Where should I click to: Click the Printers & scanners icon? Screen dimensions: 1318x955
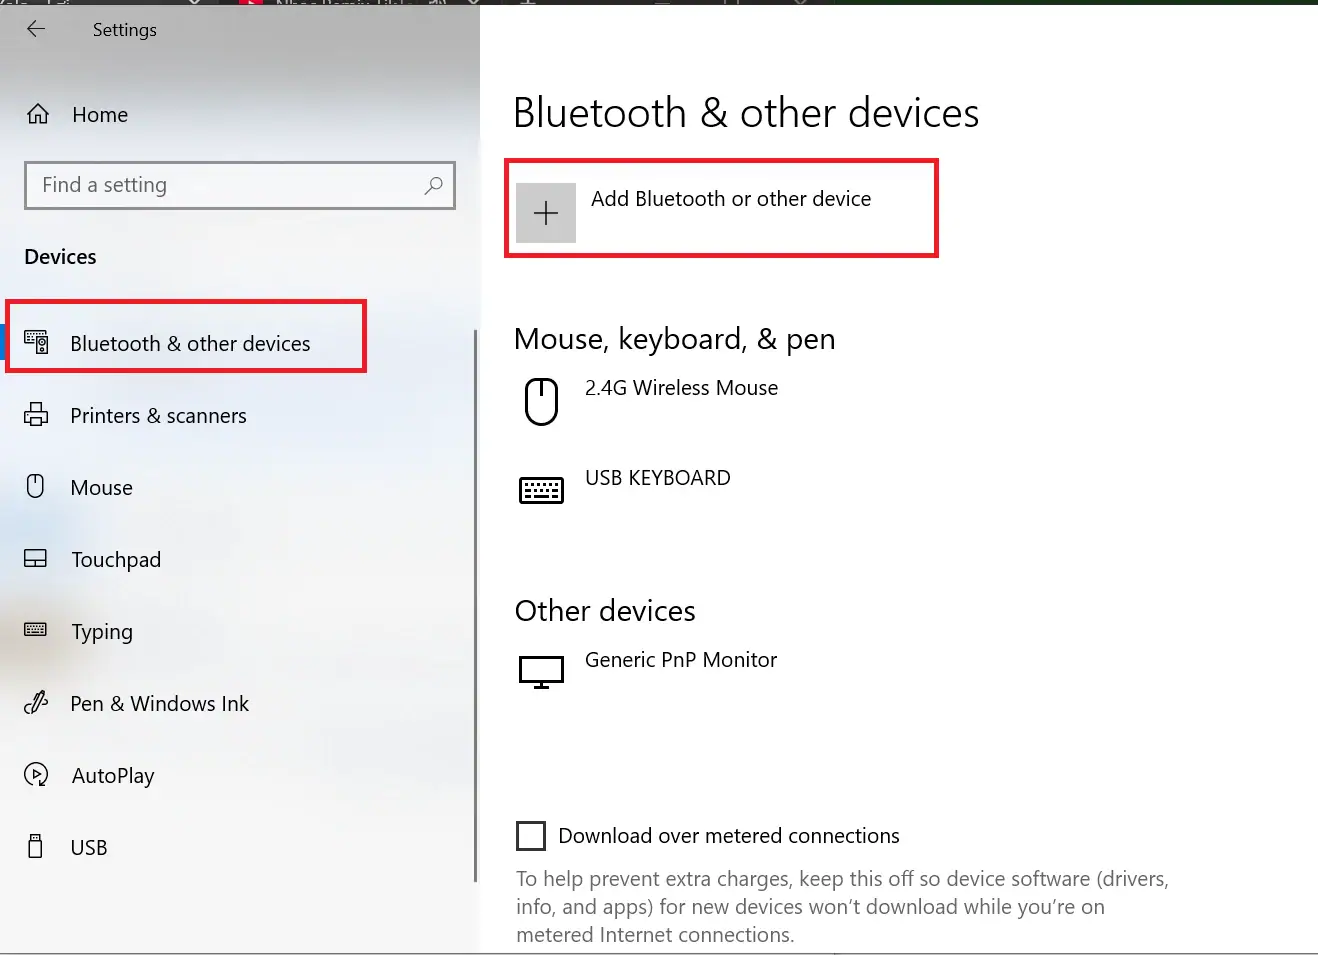[36, 415]
